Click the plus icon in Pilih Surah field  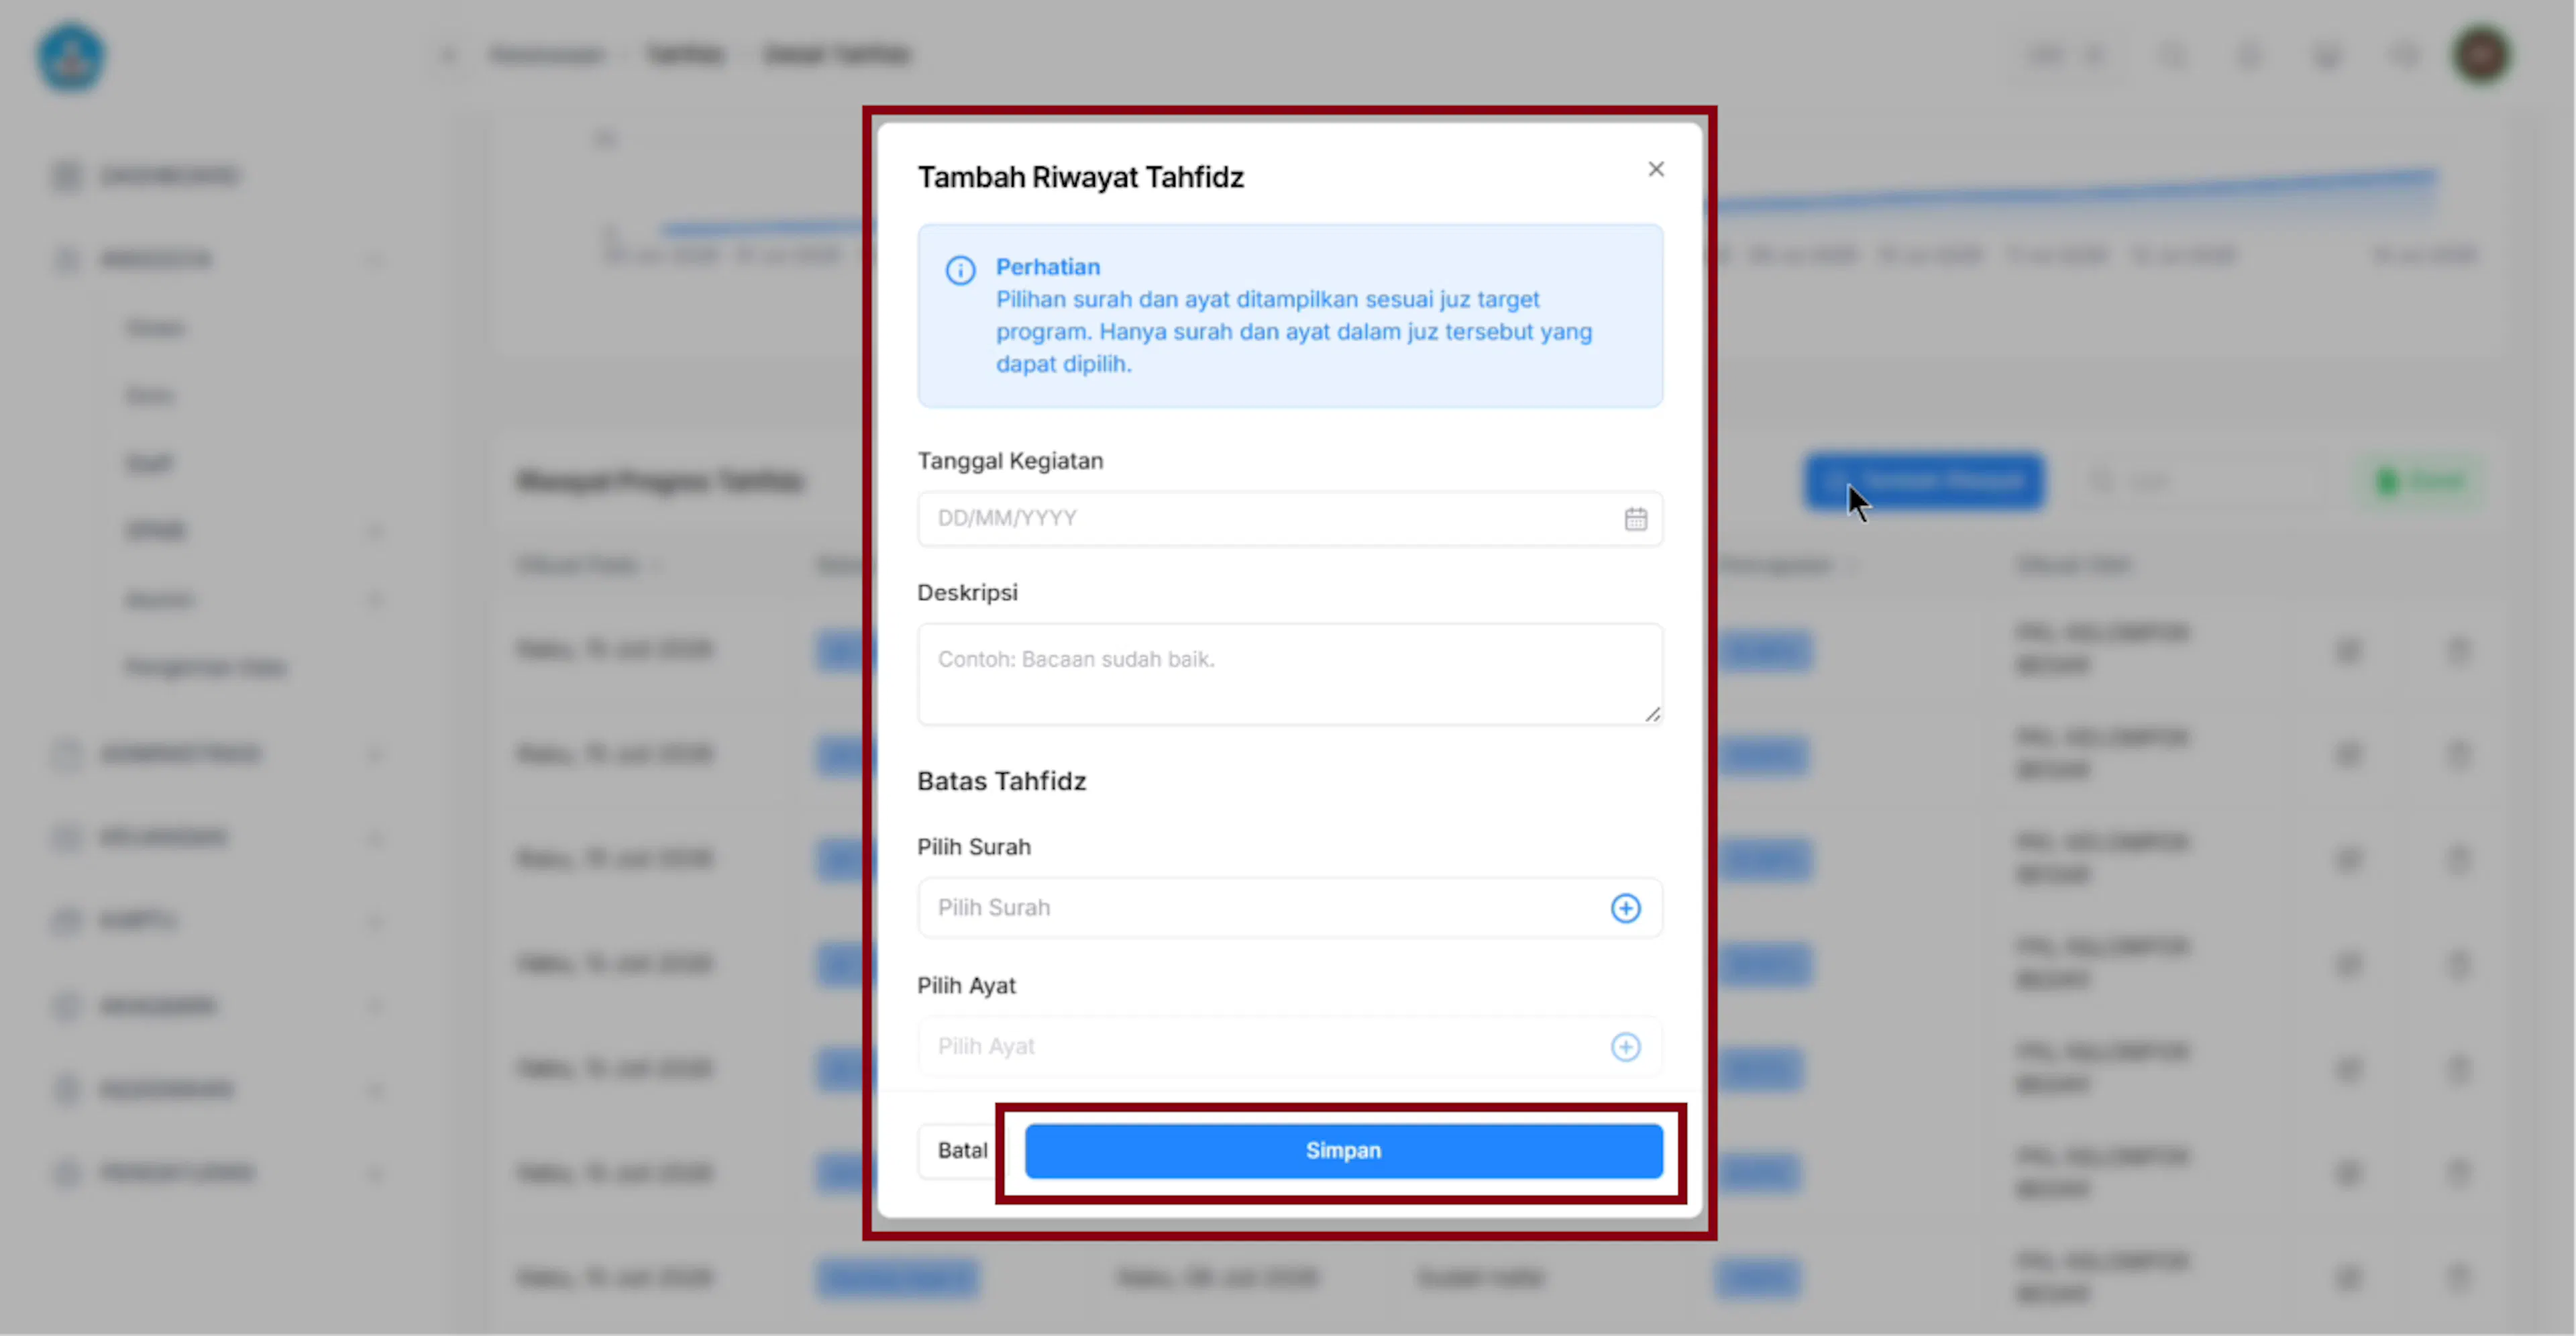(x=1626, y=908)
